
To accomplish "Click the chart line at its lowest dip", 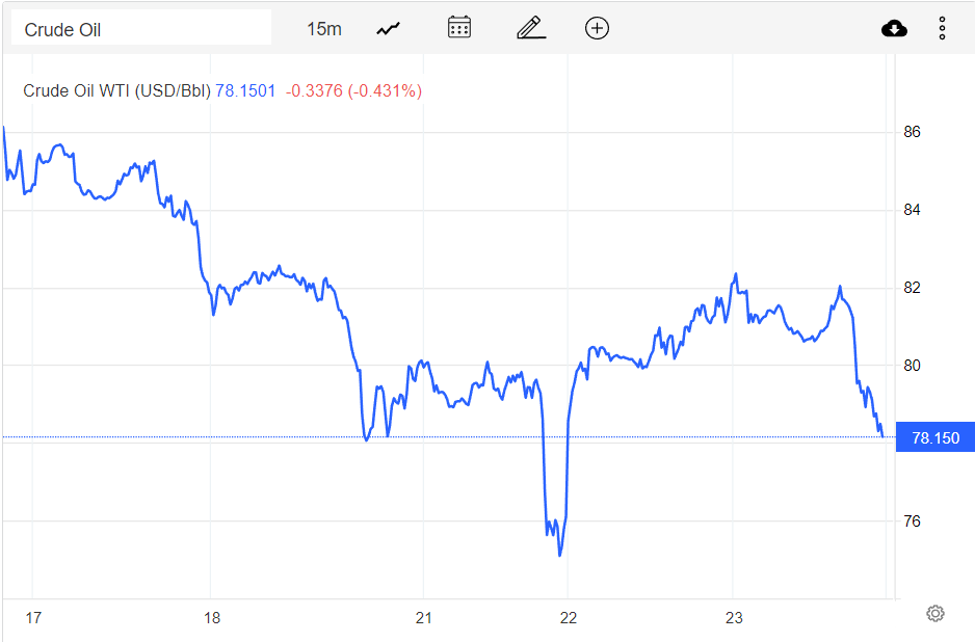I will pyautogui.click(x=559, y=555).
